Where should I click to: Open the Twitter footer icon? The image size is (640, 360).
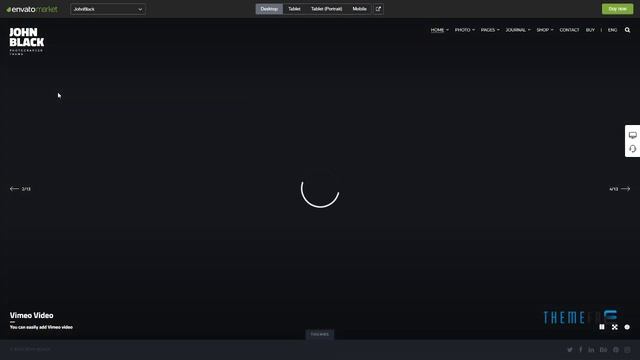coord(570,349)
